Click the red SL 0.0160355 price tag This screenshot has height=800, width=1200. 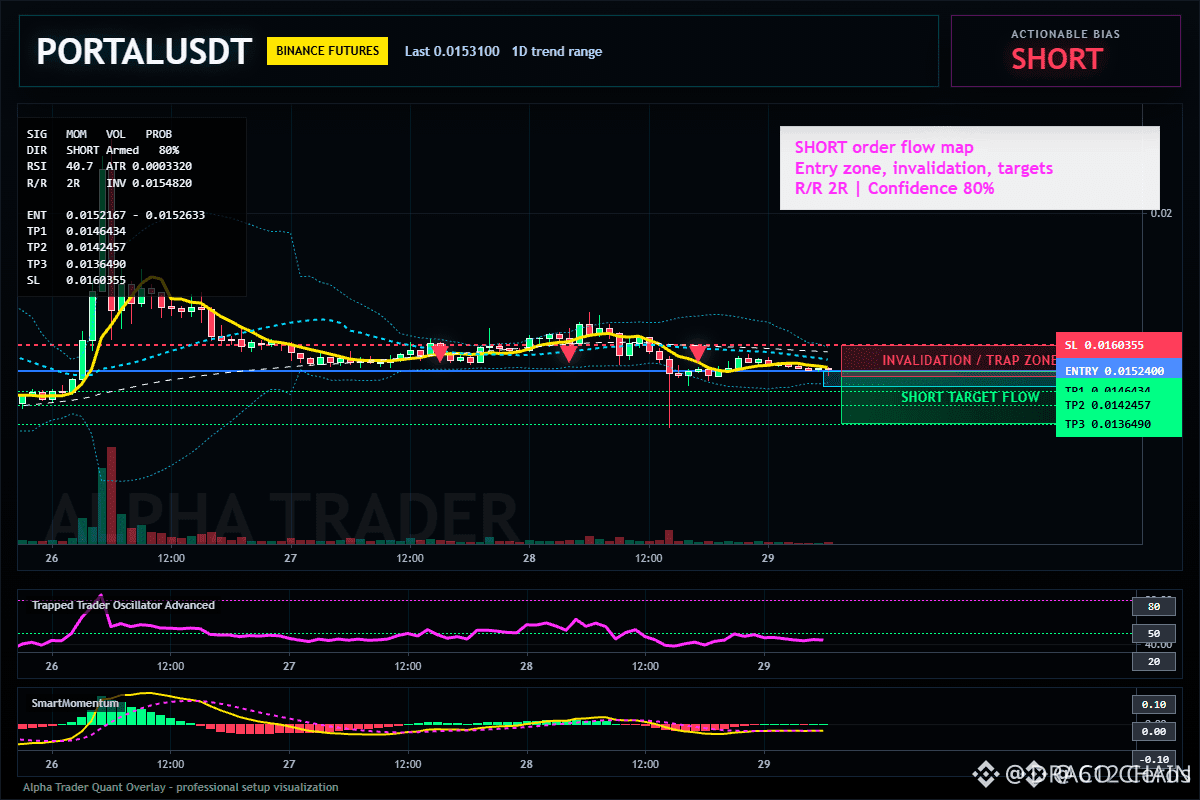[1119, 345]
